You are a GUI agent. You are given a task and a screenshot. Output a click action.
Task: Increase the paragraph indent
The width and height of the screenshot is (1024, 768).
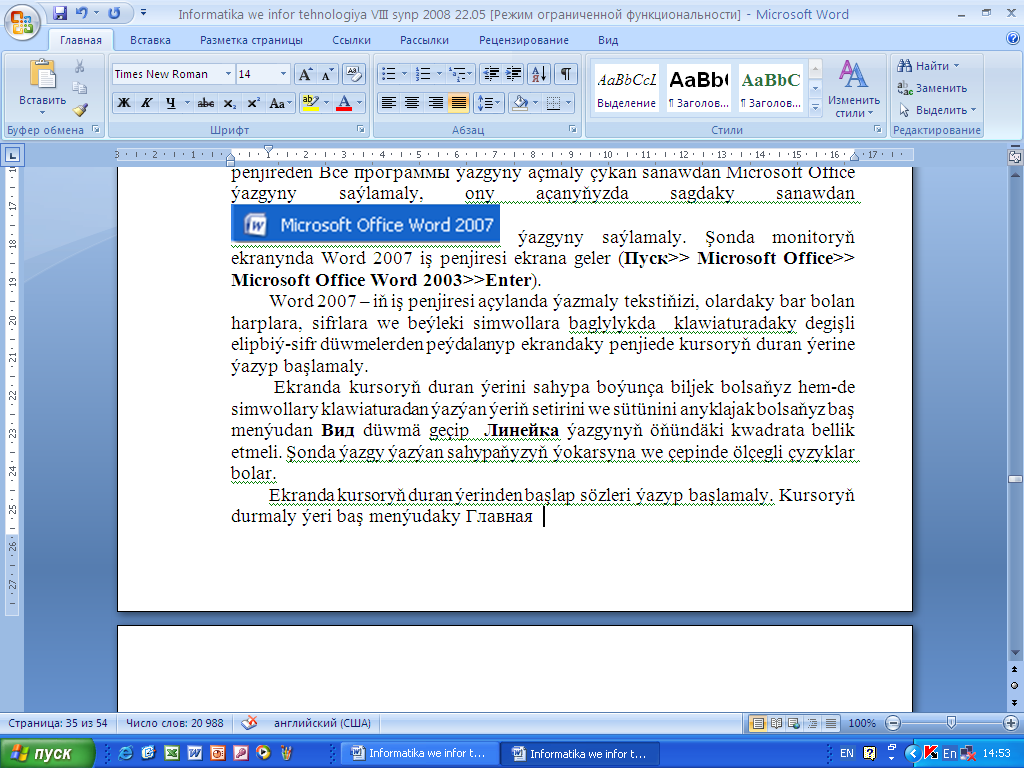pos(513,74)
